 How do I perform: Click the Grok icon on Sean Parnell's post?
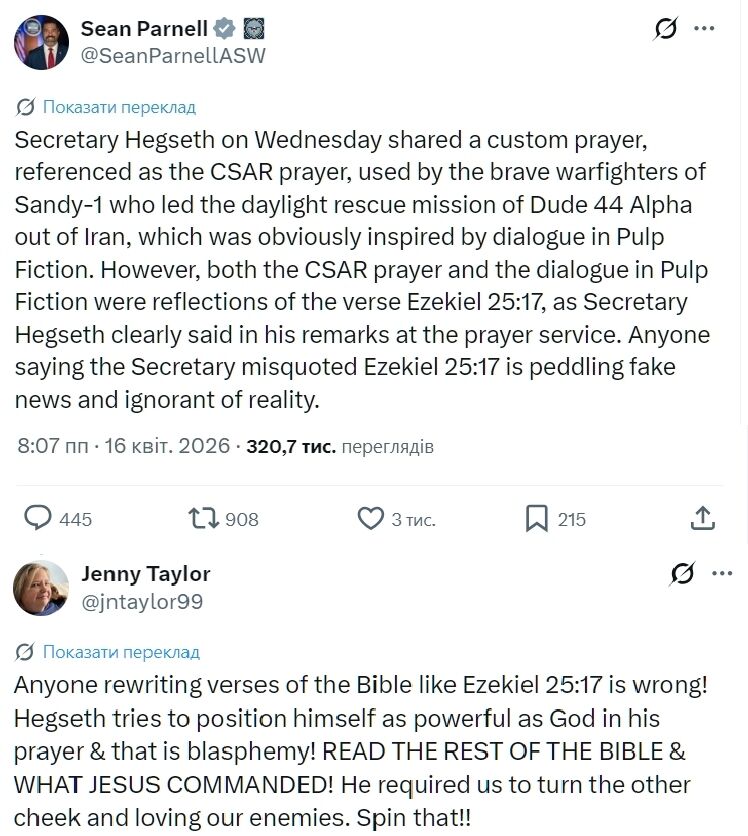coord(666,29)
